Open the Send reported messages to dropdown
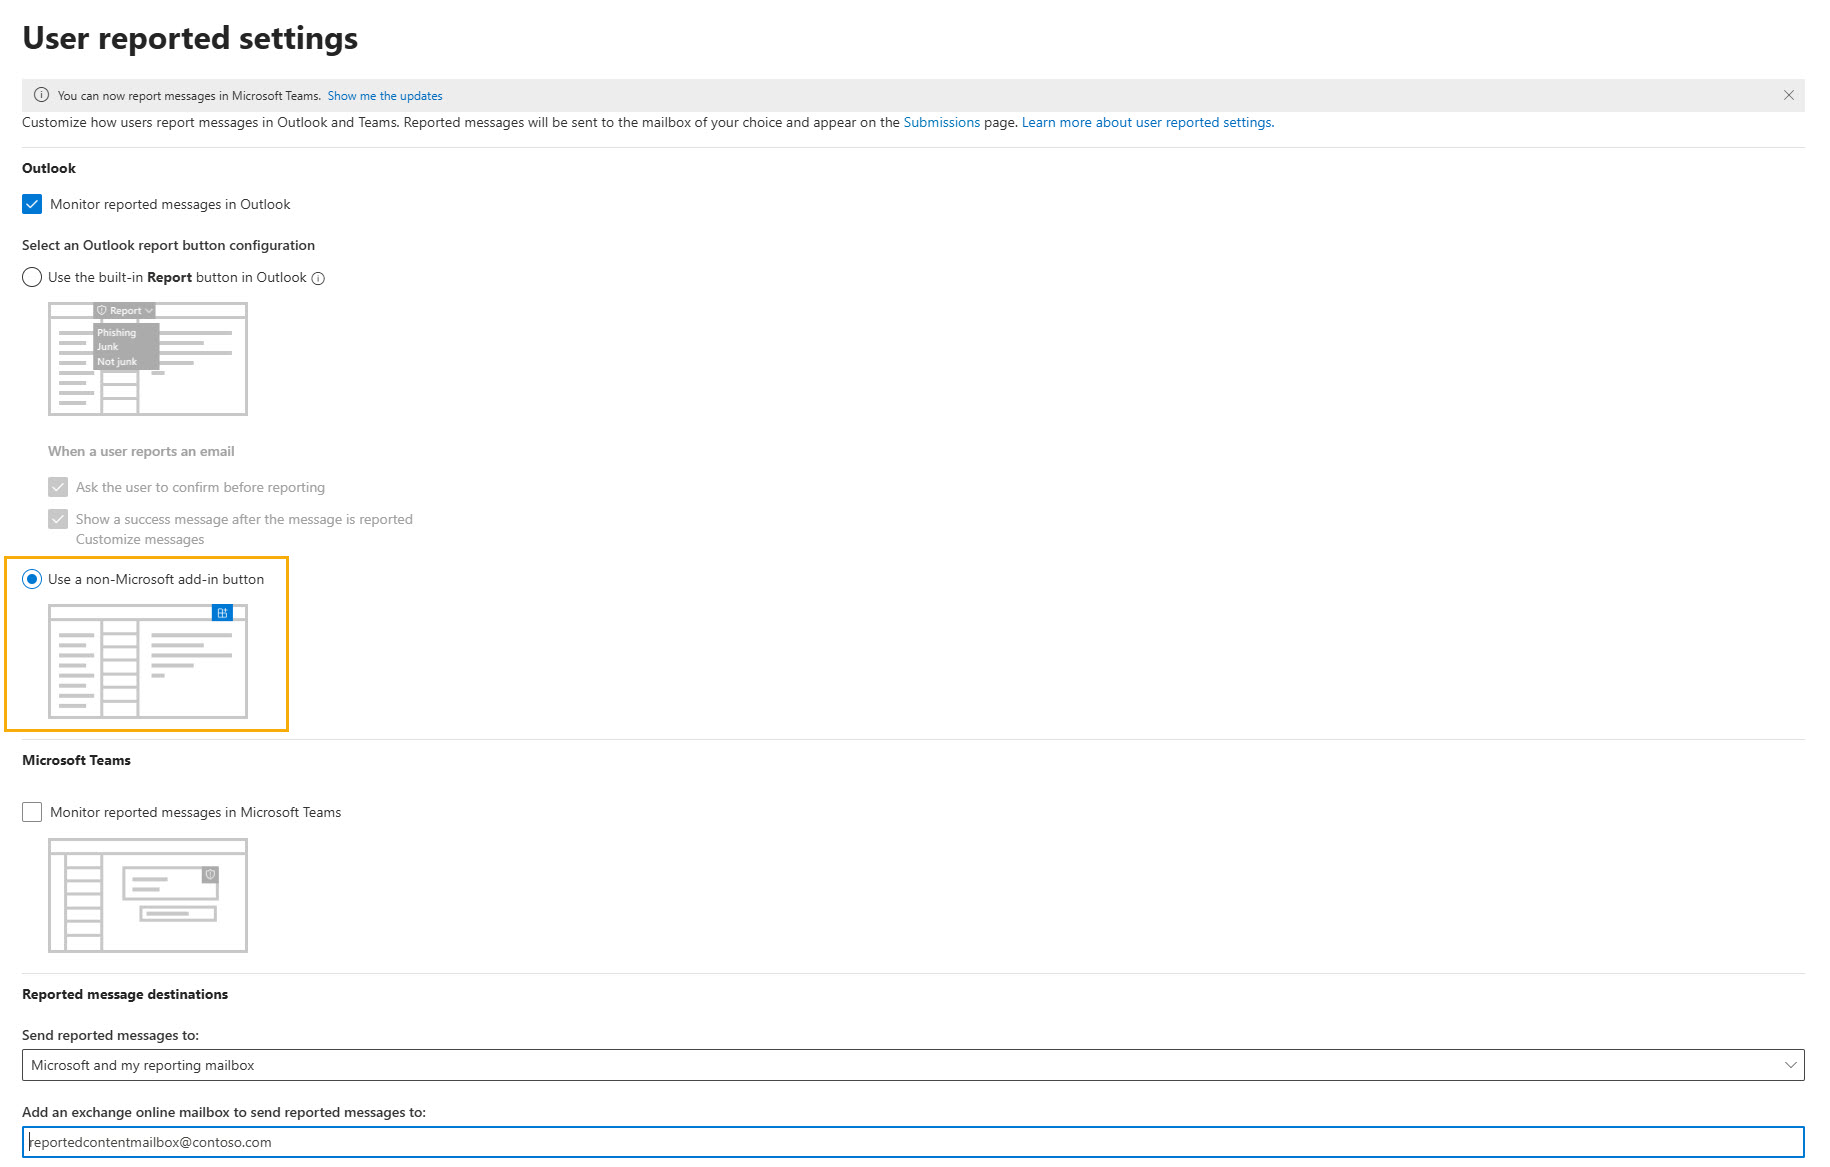The image size is (1830, 1167). (900, 1065)
